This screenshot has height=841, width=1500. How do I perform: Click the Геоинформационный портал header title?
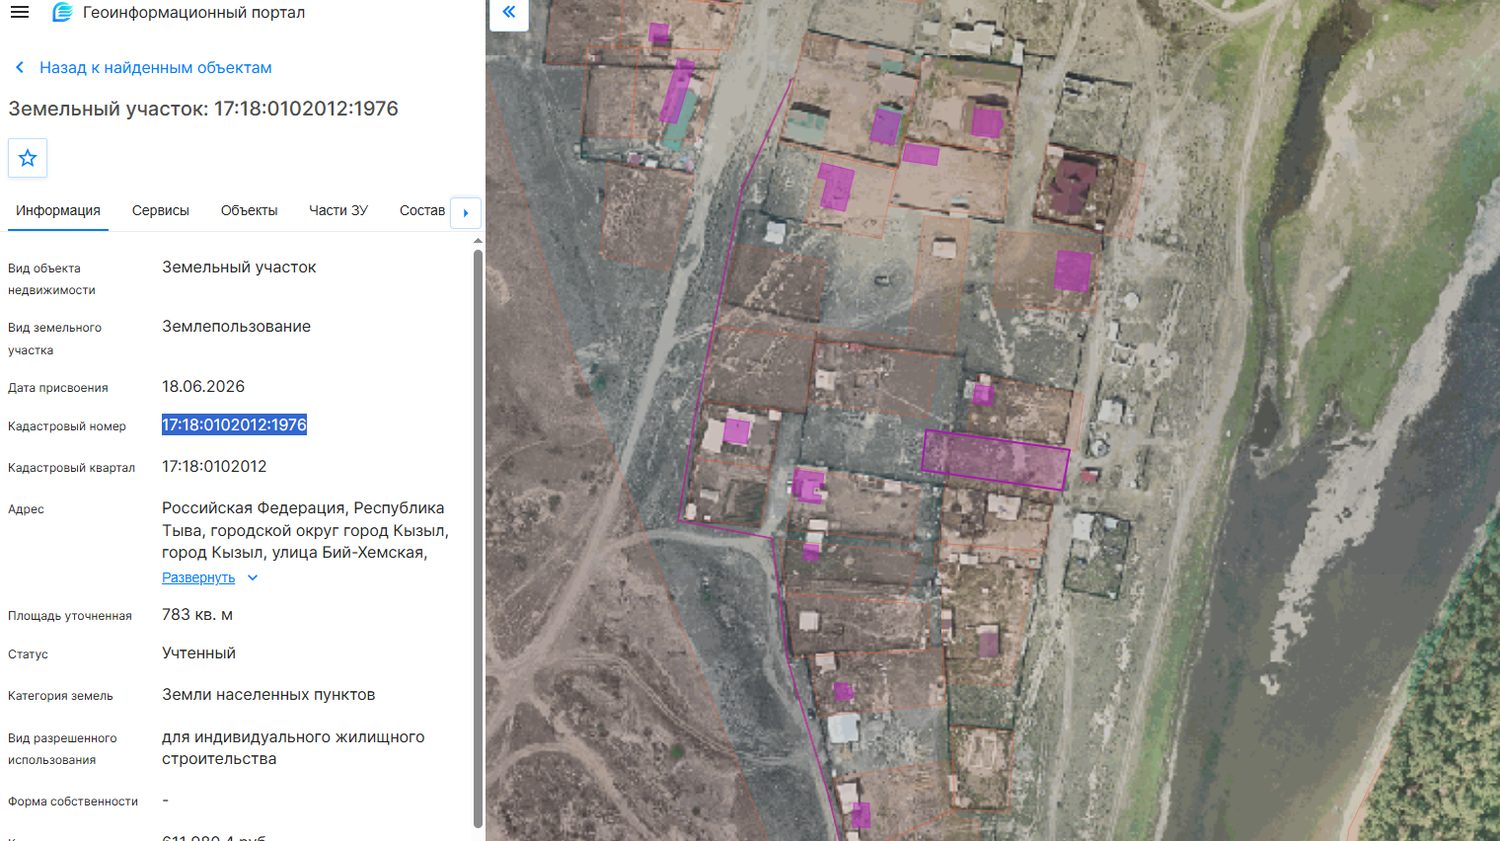(194, 13)
